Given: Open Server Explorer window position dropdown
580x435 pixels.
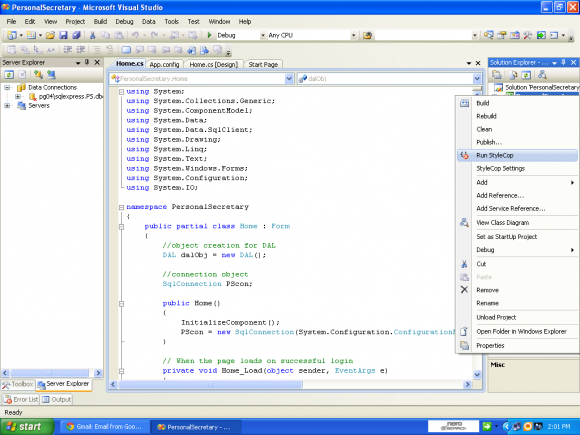Looking at the screenshot, I should (78, 63).
